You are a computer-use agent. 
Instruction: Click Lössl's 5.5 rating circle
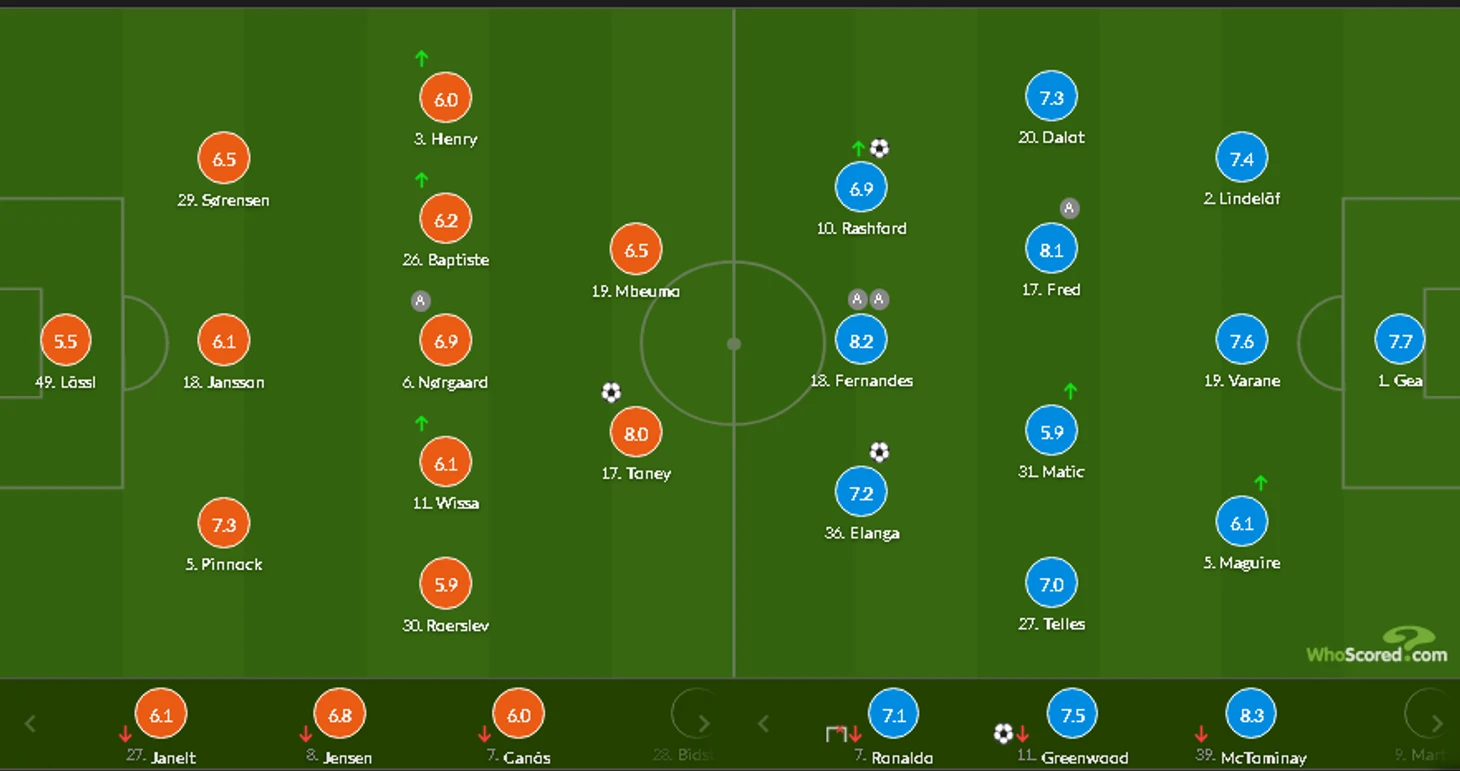pyautogui.click(x=66, y=341)
